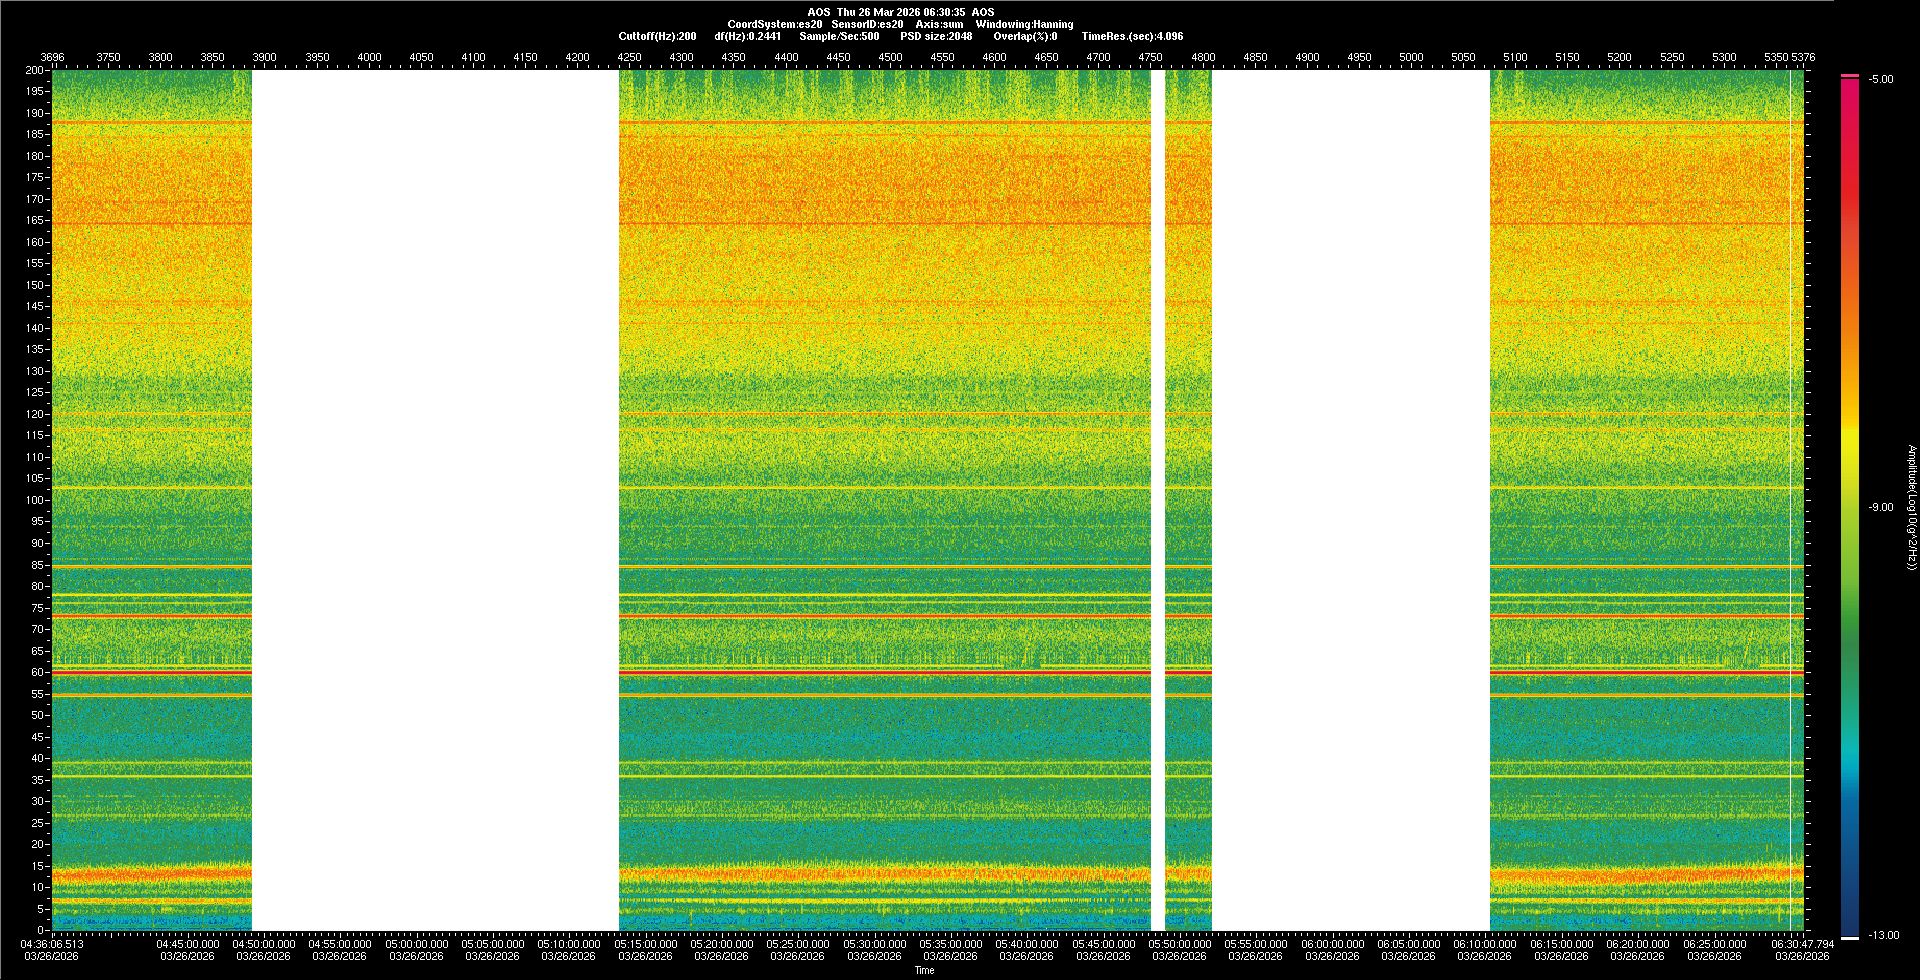Select the 05:15:00.000 time tick label
The width and height of the screenshot is (1920, 980).
click(645, 943)
